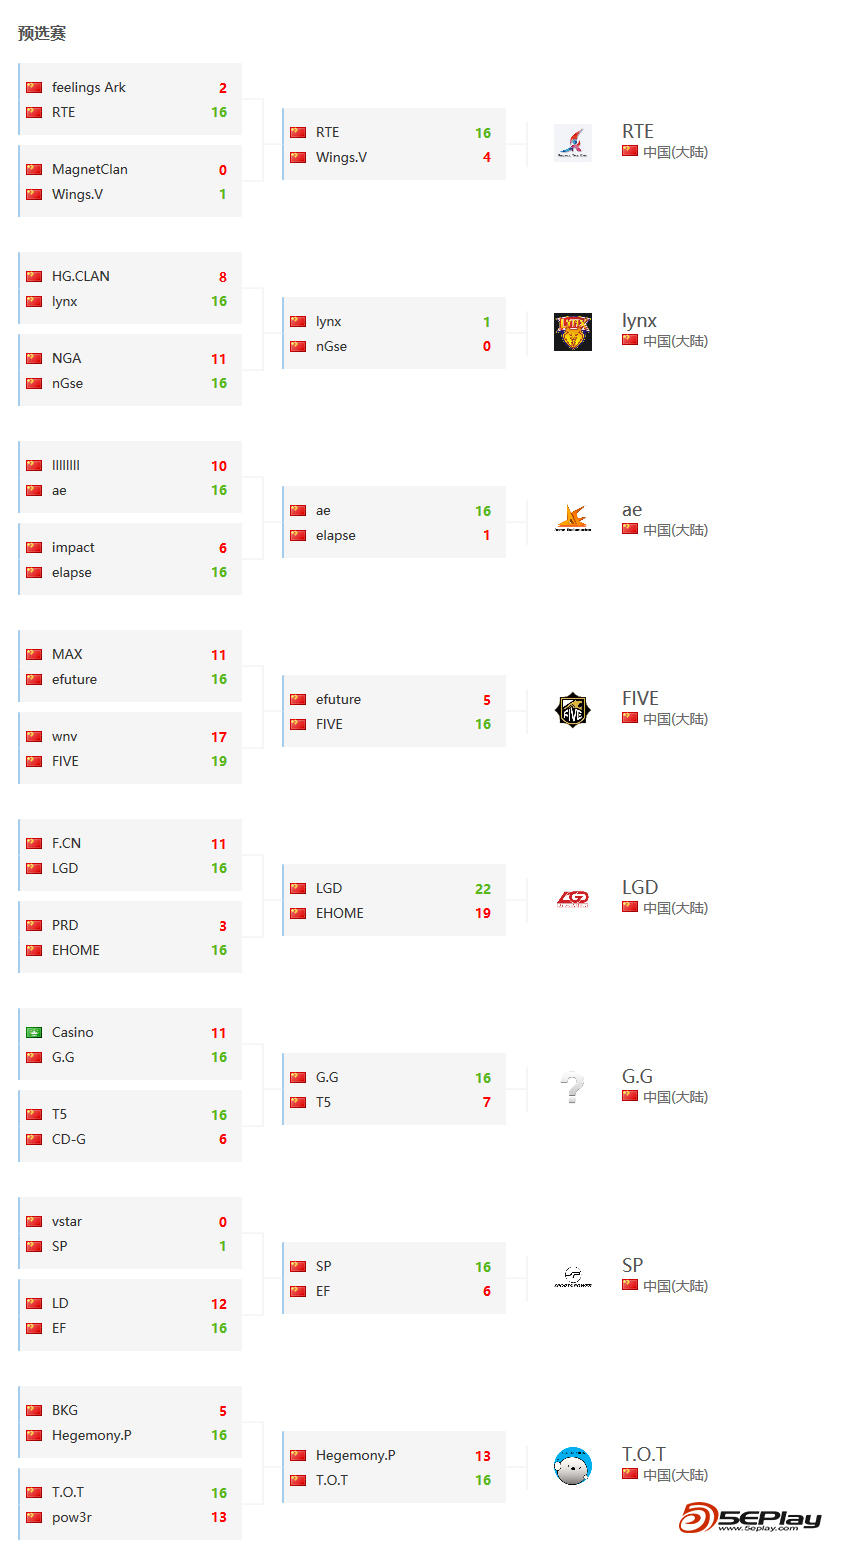Click the G.G question-mark placeholder logo

pos(573,1088)
